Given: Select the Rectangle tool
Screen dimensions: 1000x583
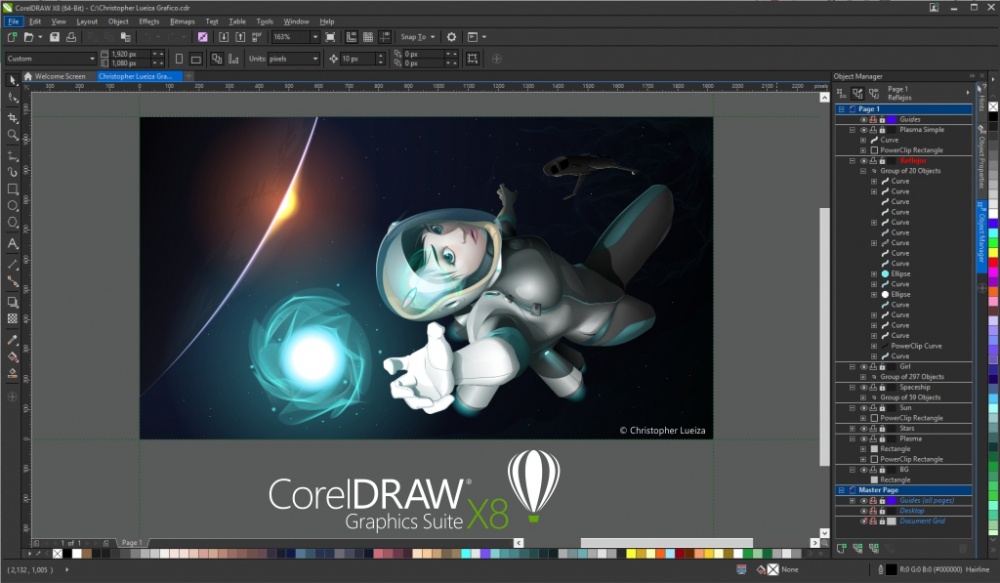Looking at the screenshot, I should tap(12, 189).
